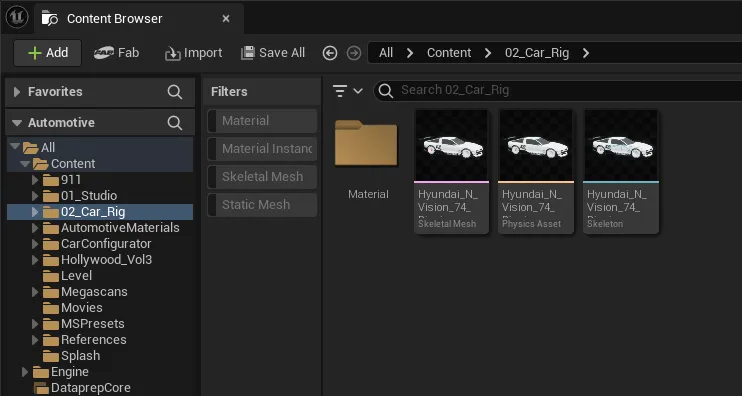Open the chevron after the Content breadcrumb
Screen dimensions: 742x396
click(488, 53)
